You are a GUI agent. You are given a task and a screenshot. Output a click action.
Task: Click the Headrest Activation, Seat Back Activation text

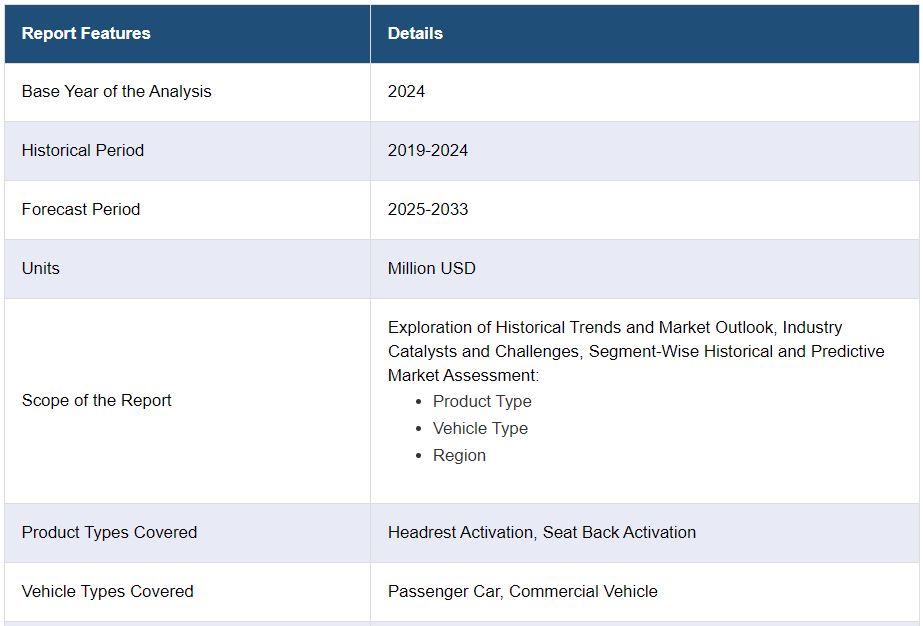542,532
